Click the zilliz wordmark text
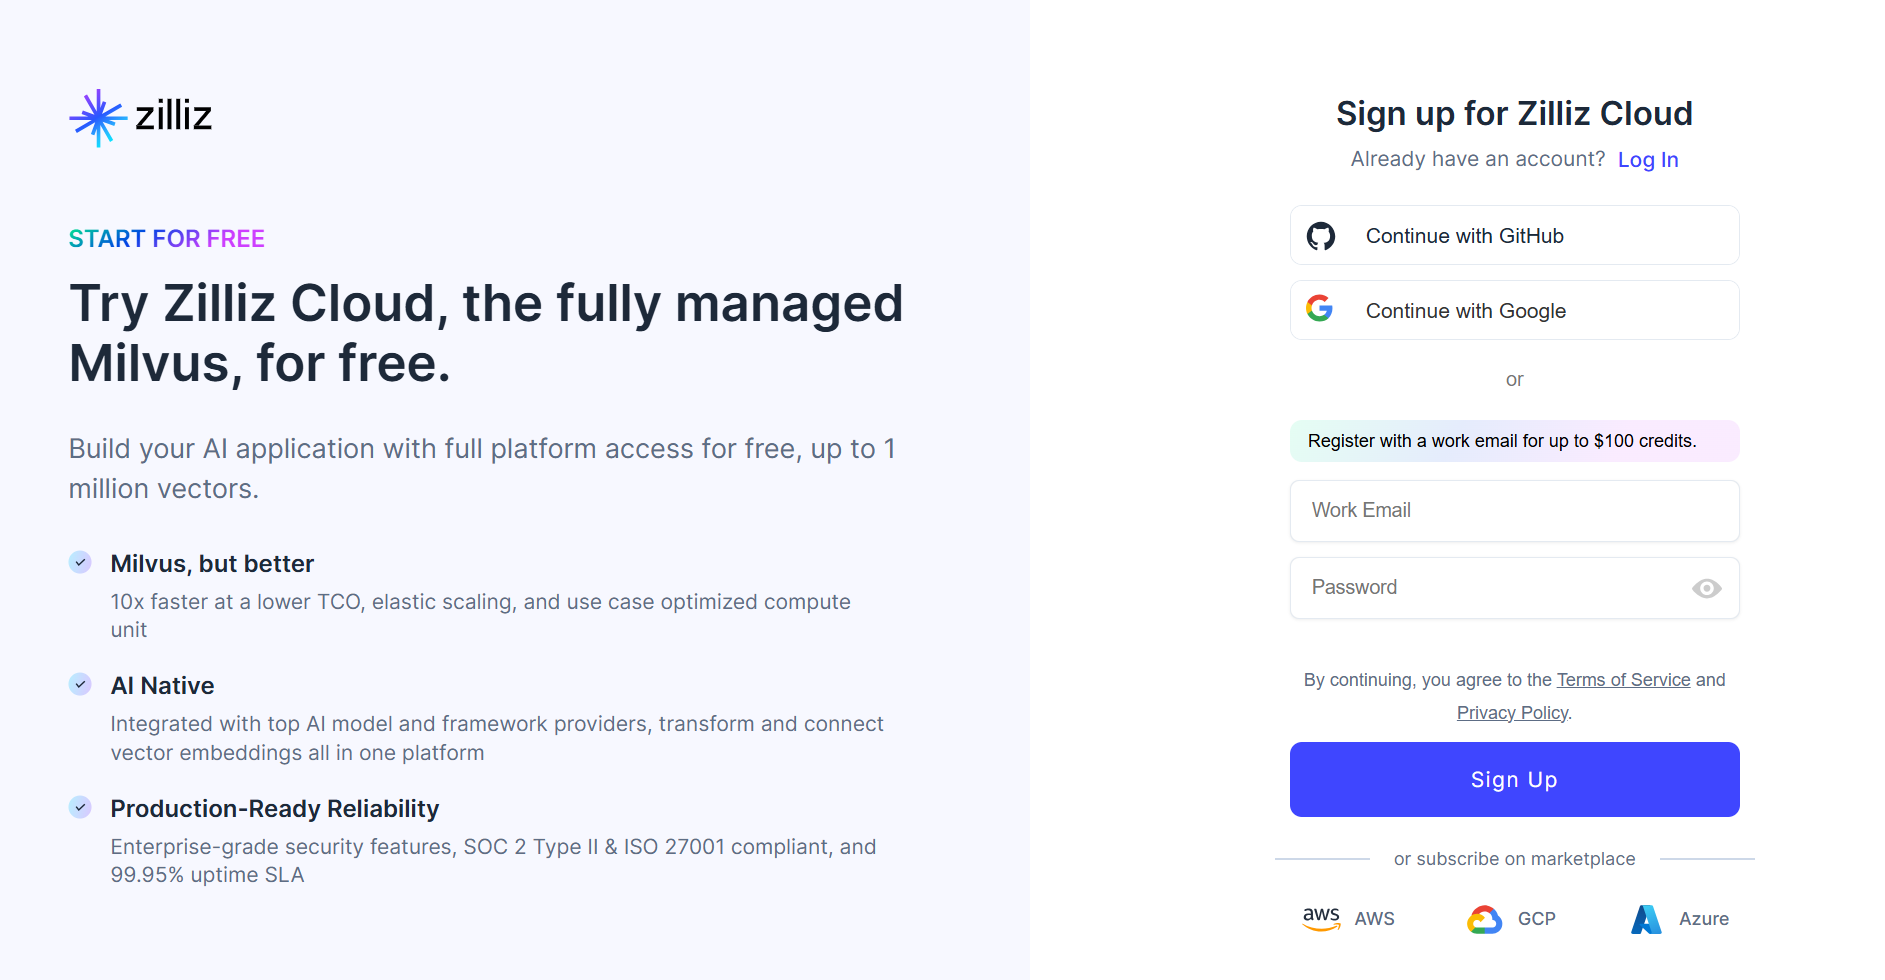Screen dimensions: 1885x980 click(x=174, y=116)
